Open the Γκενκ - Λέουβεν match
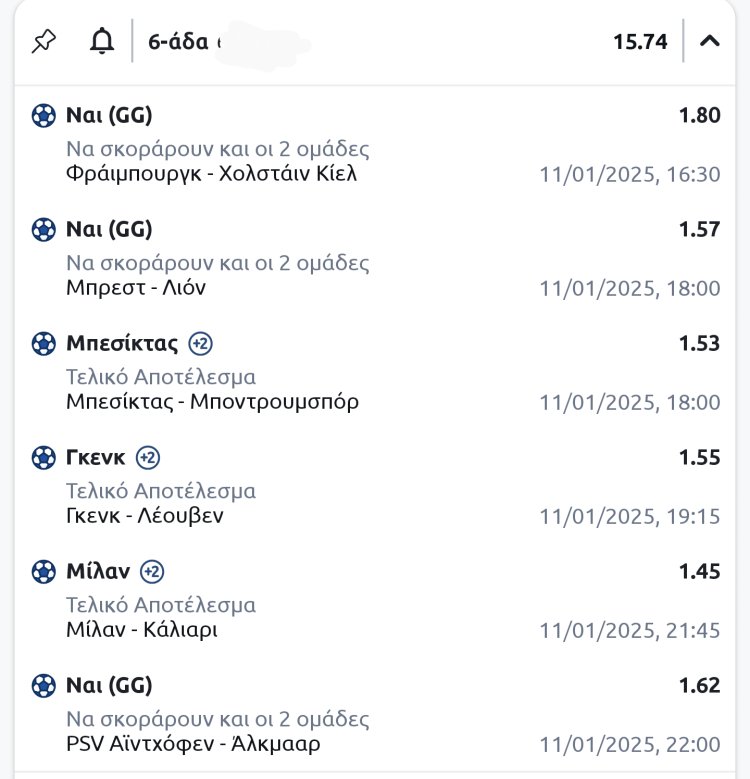Screen dimensions: 750x779 [x=145, y=516]
